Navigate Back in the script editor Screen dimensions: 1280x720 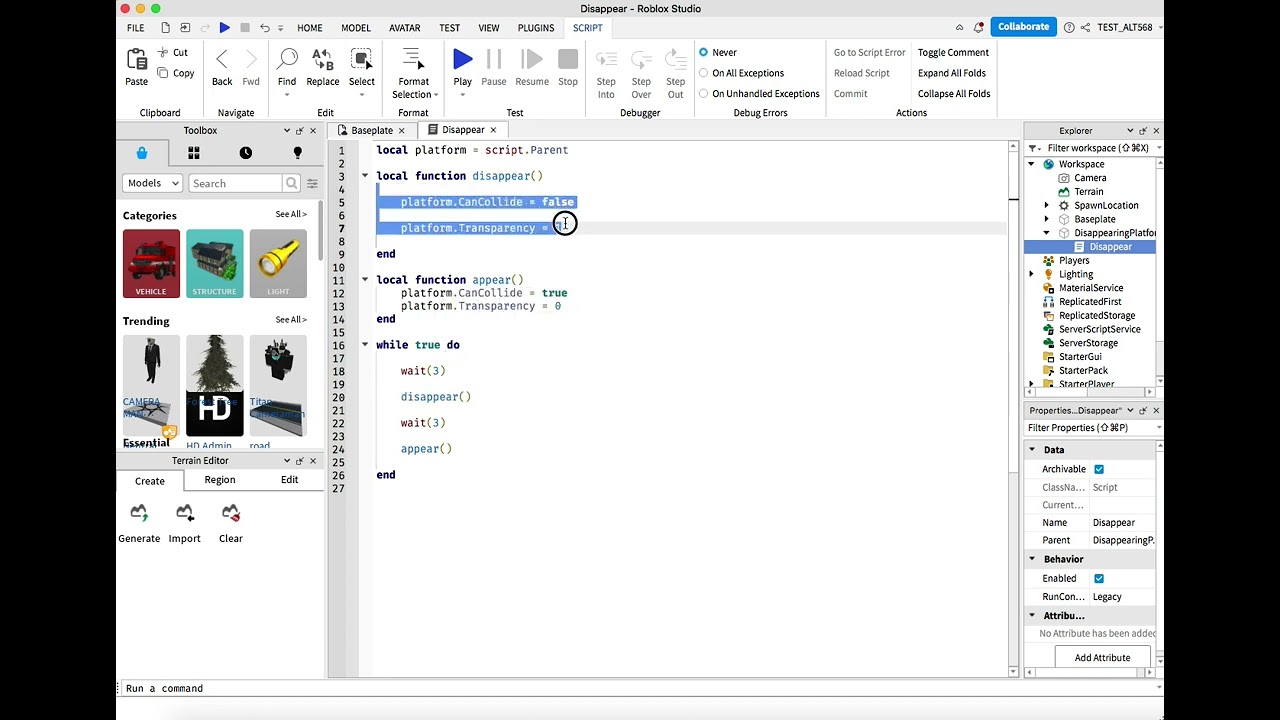(222, 60)
